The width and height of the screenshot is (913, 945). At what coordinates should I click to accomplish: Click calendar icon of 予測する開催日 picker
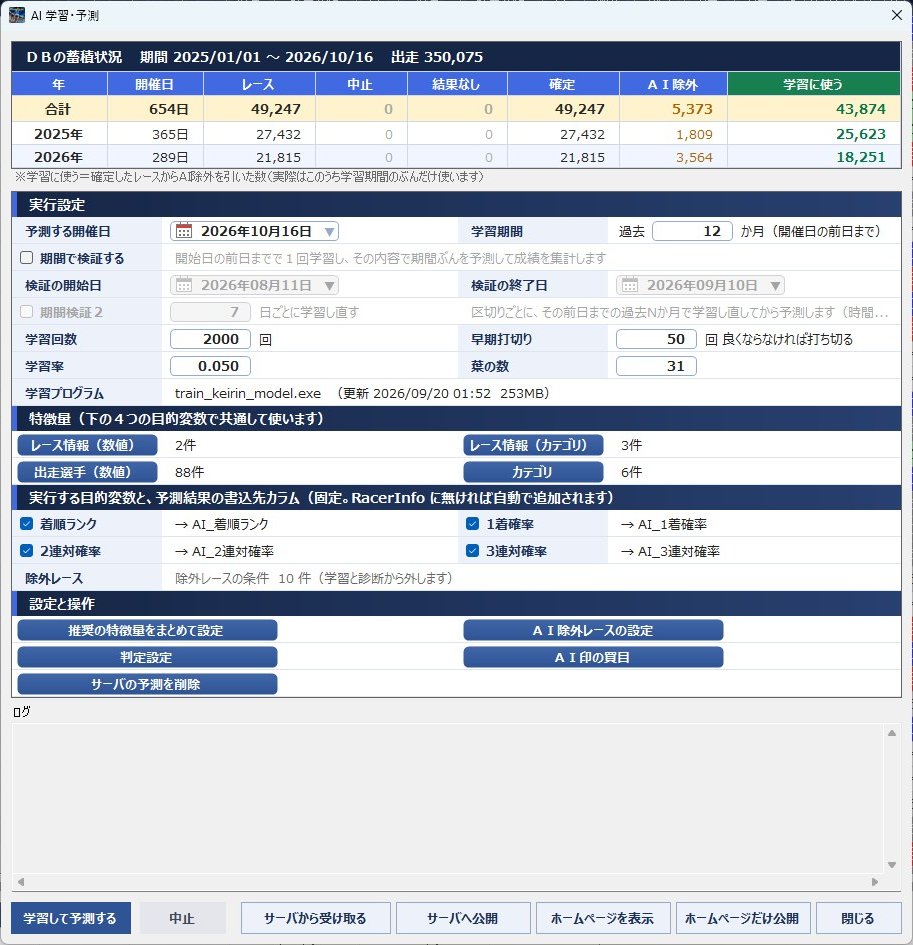[x=184, y=231]
